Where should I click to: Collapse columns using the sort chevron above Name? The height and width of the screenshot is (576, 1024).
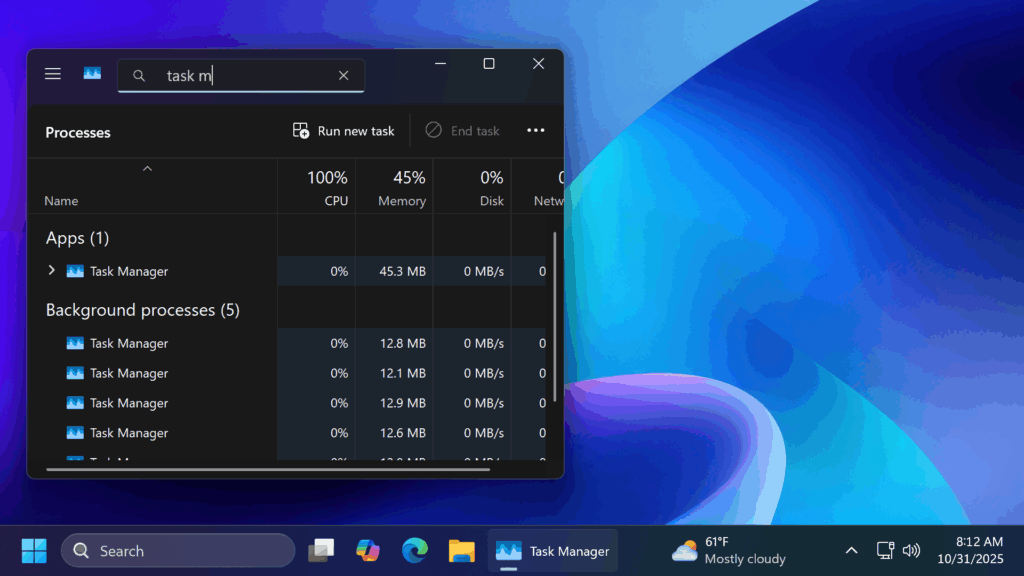(x=147, y=169)
